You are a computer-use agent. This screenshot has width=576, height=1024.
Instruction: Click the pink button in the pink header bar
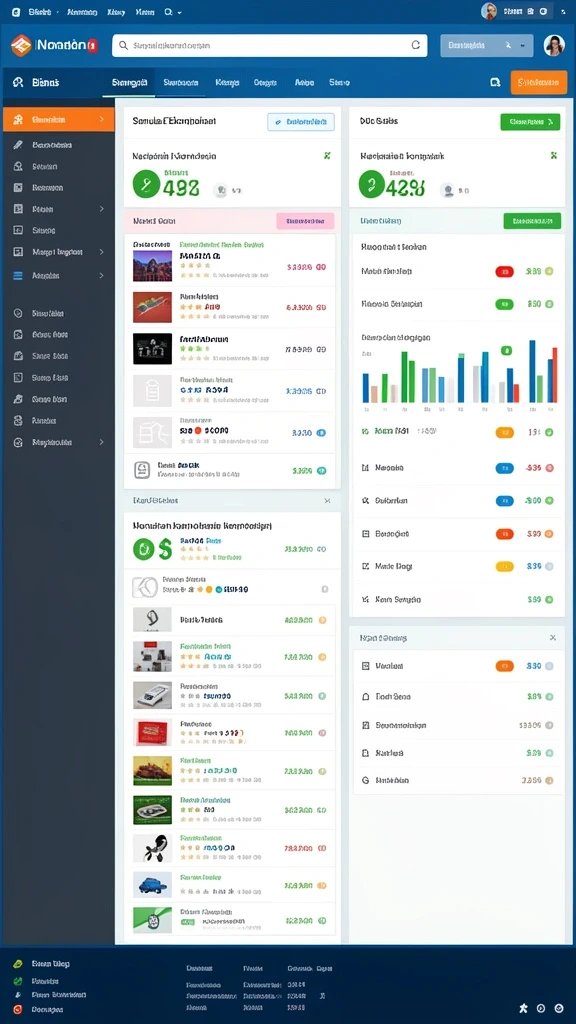click(x=305, y=221)
